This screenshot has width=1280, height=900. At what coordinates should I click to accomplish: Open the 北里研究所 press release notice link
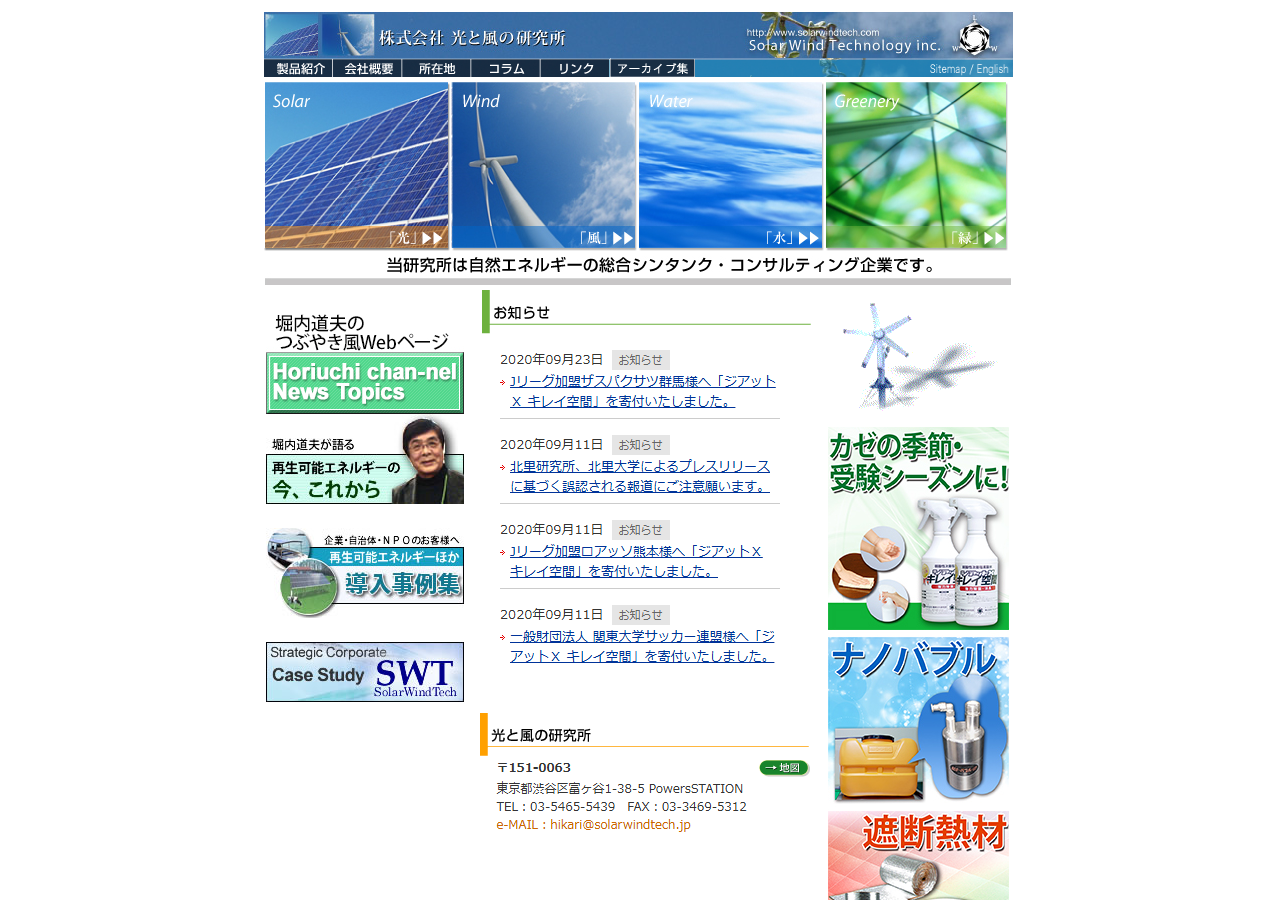point(640,476)
